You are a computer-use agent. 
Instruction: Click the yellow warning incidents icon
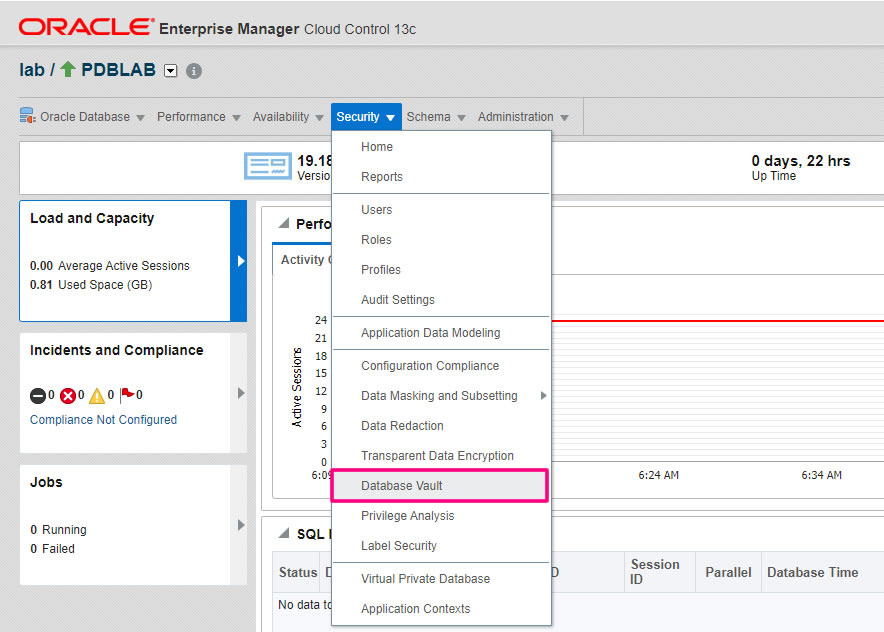[97, 396]
